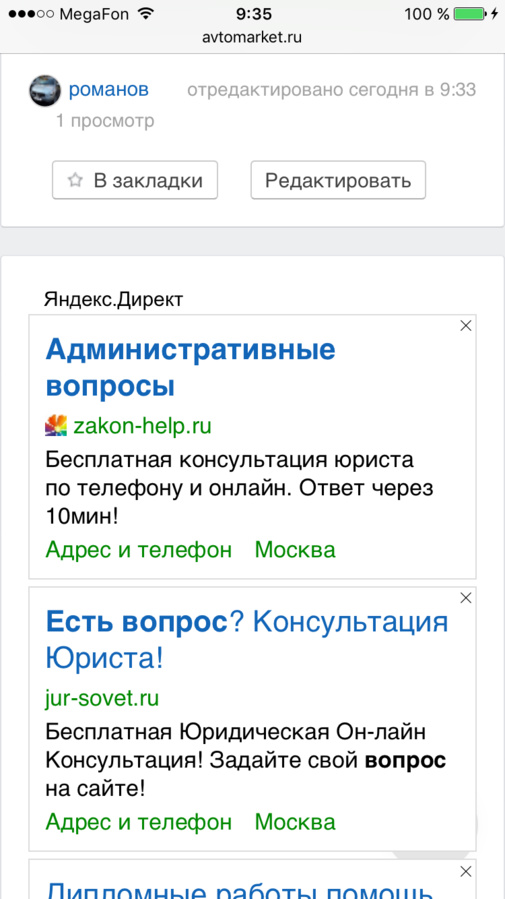
Task: Open Административные вопросы ad headline
Action: click(190, 368)
